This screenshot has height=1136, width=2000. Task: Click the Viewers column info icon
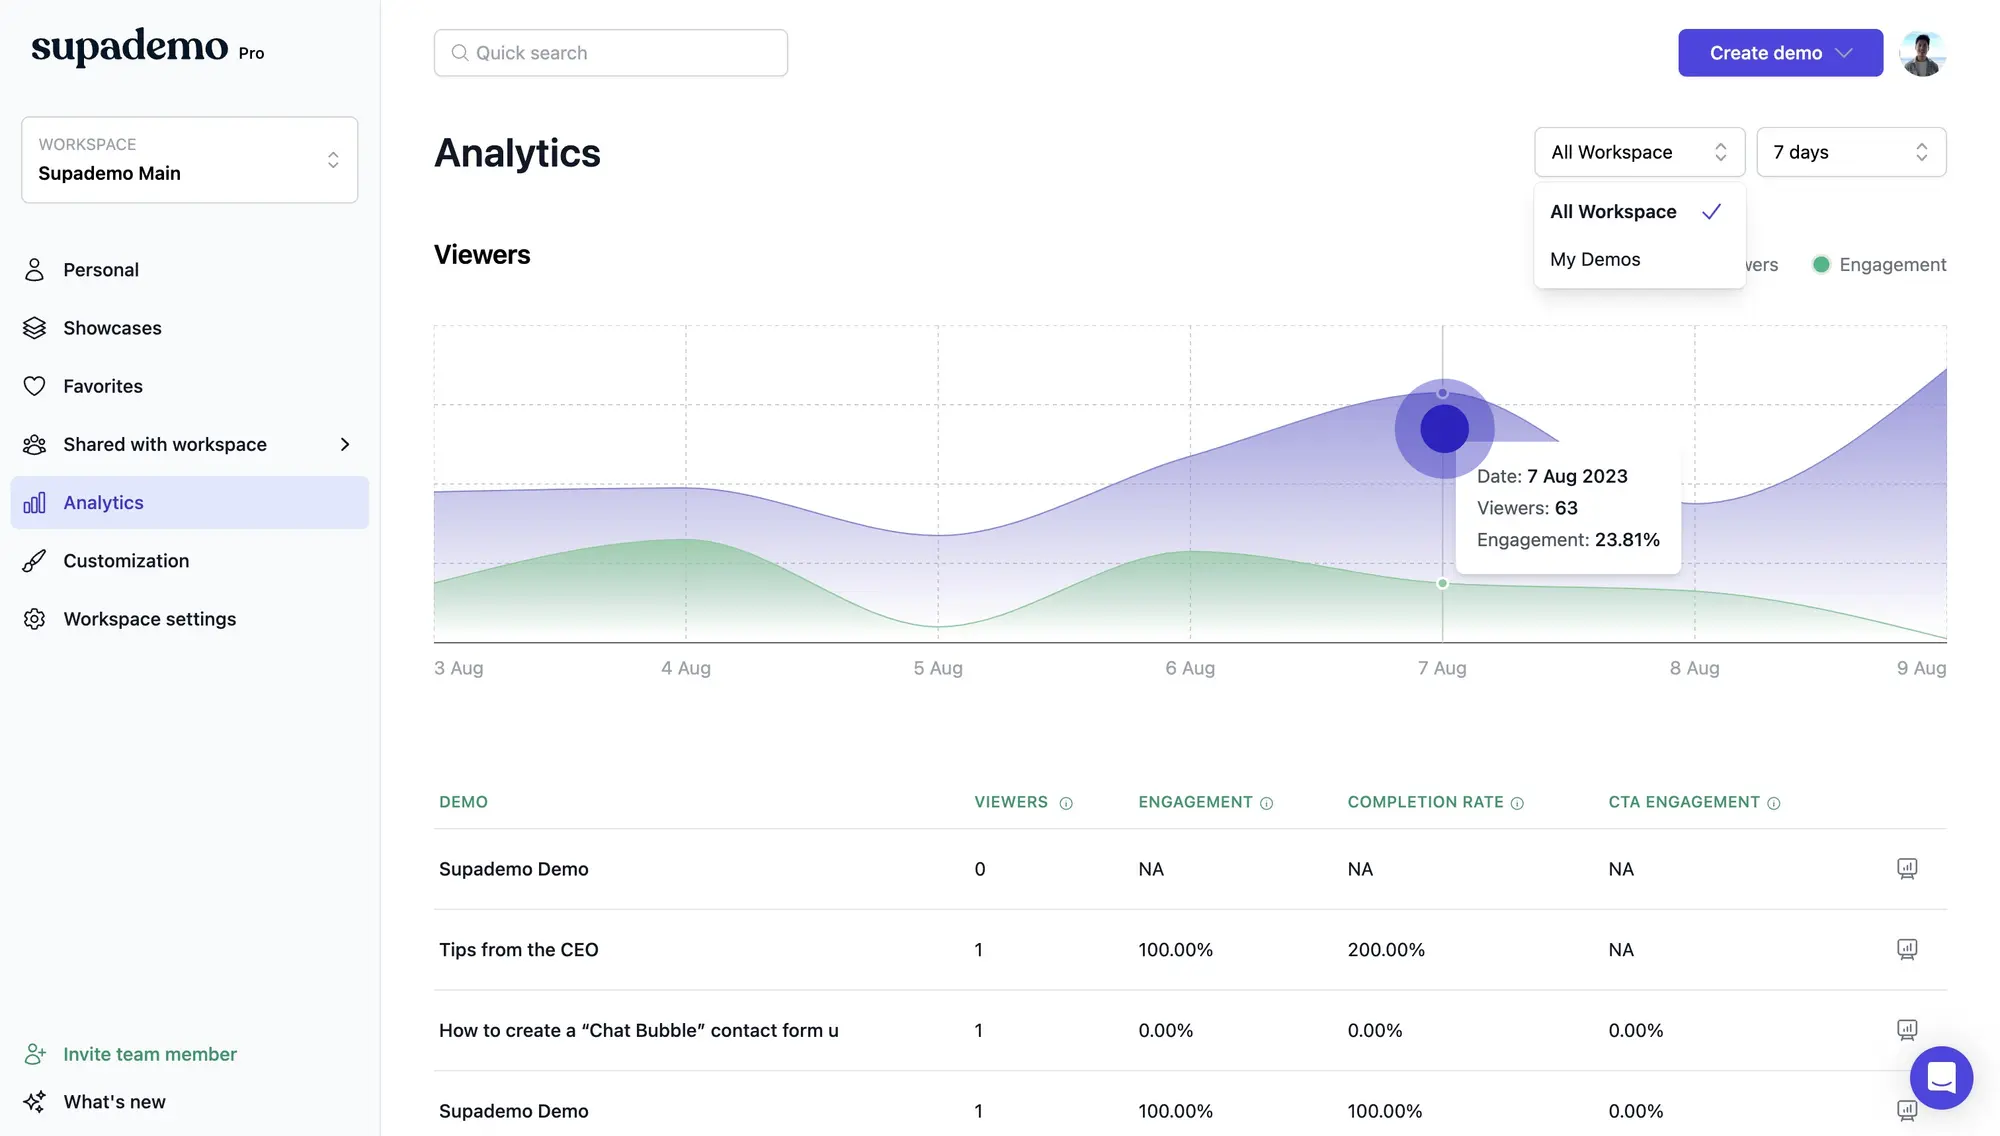1066,803
